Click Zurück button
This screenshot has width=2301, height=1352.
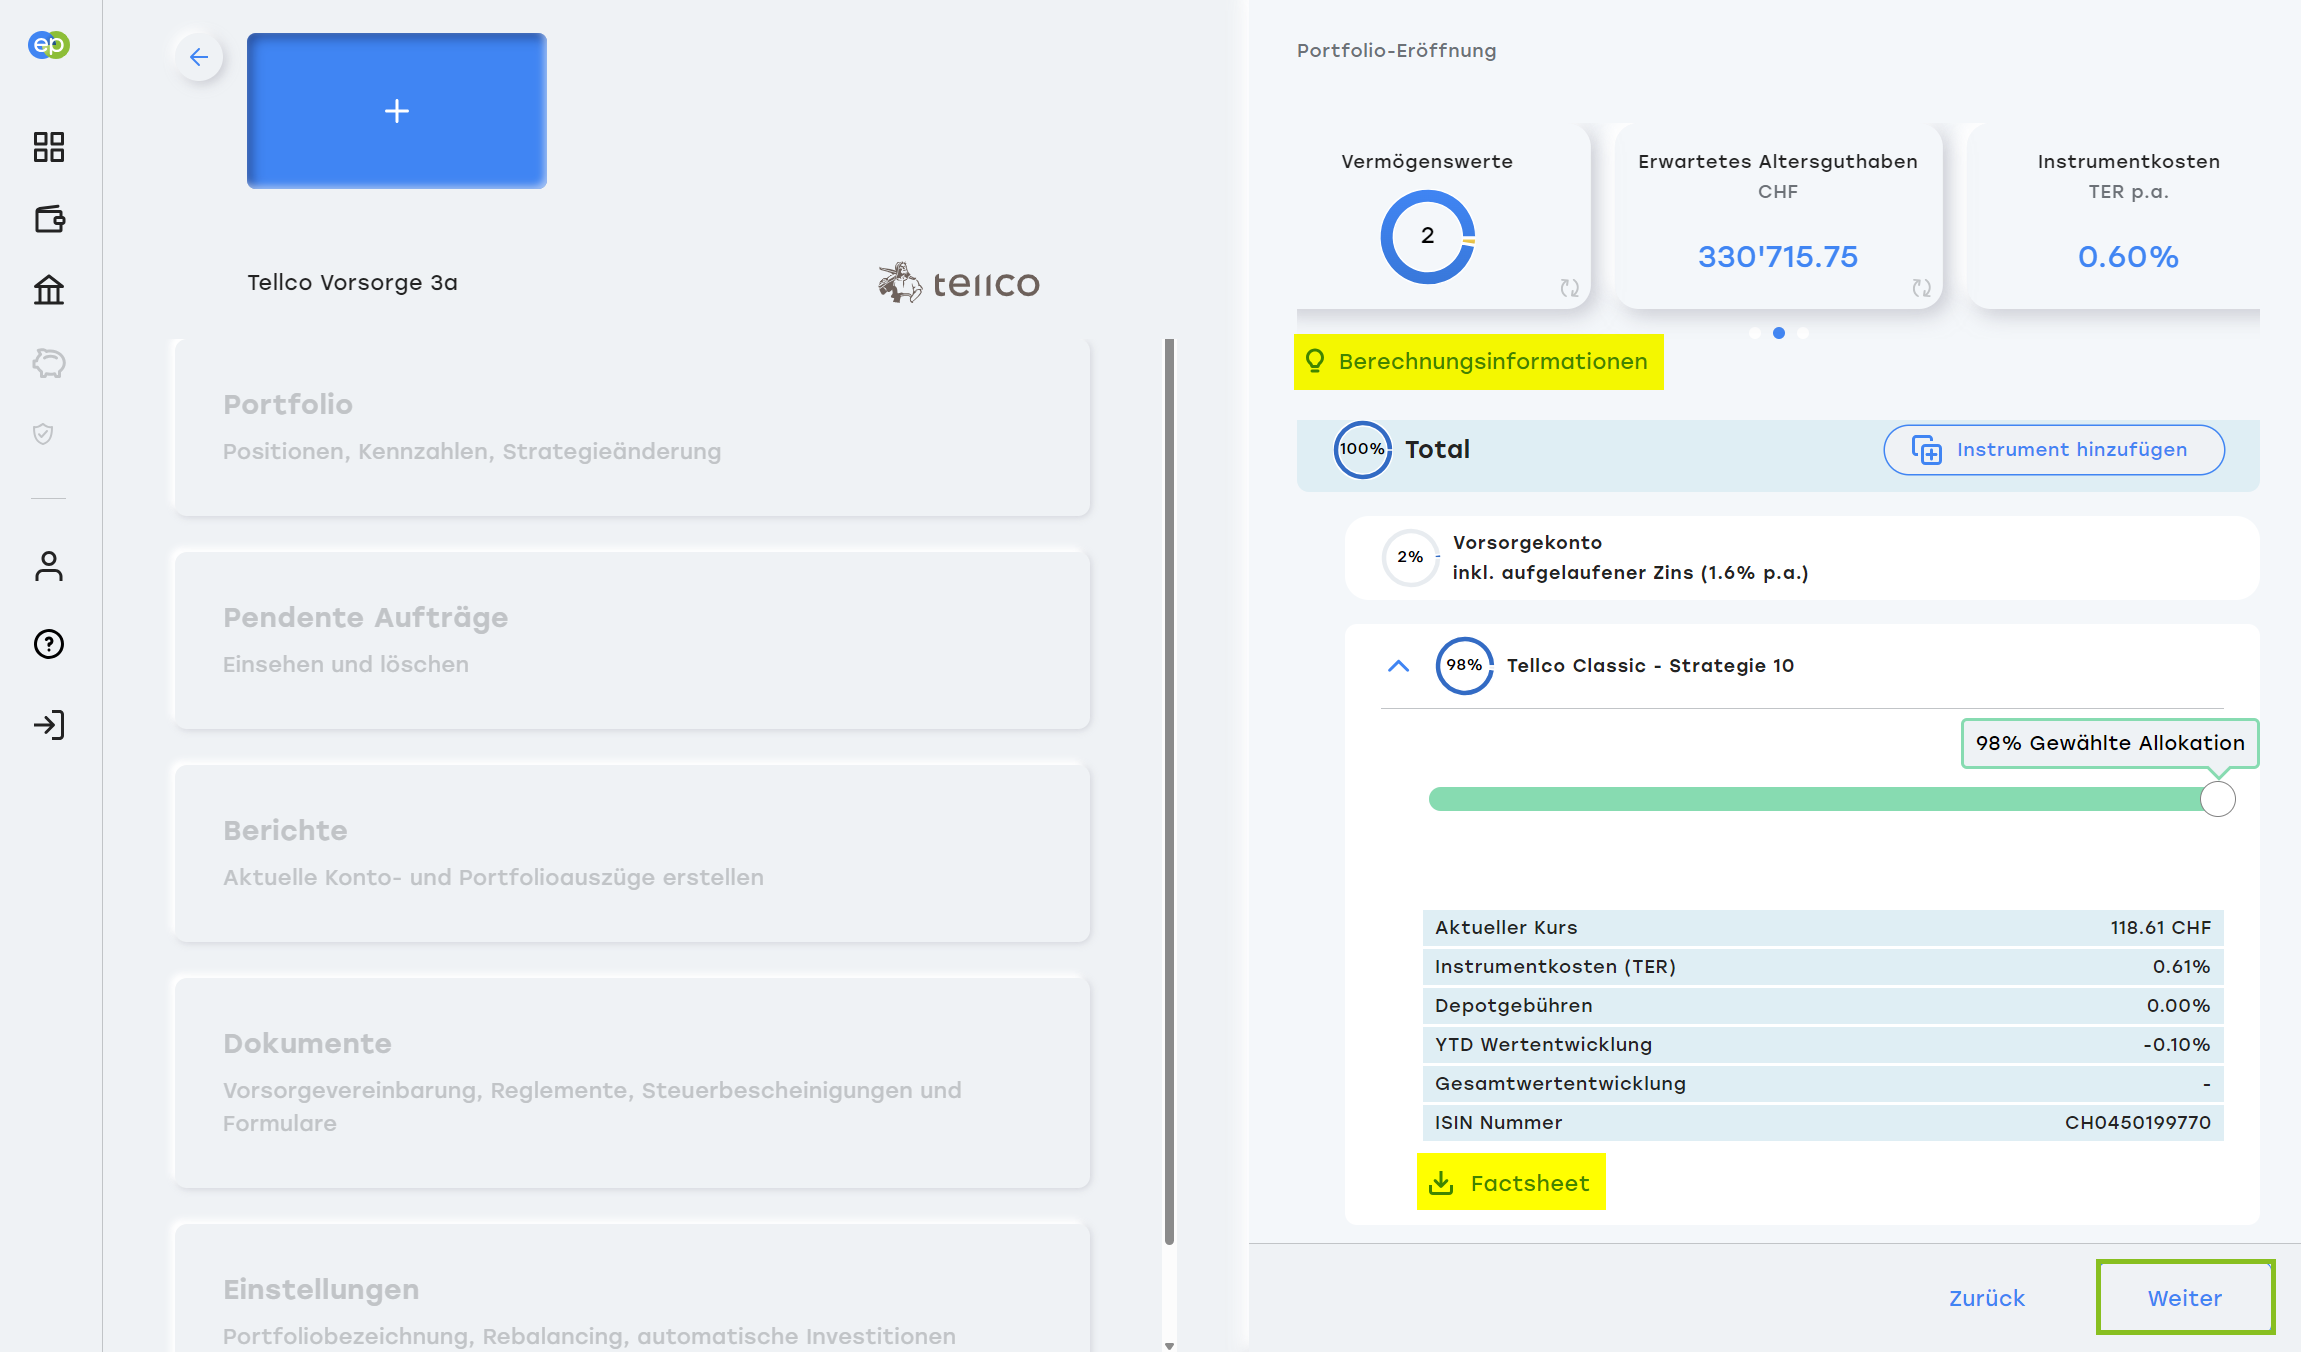coord(1987,1298)
